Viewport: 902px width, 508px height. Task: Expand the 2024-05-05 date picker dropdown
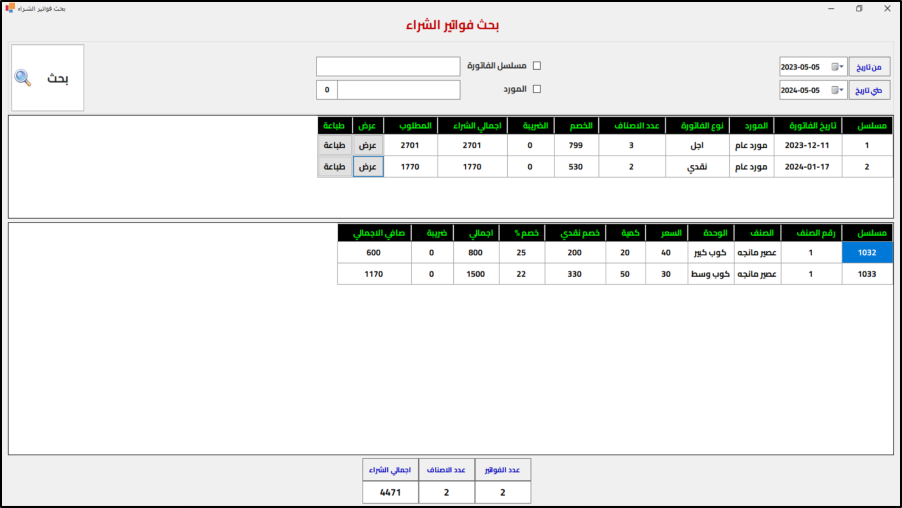coord(837,91)
